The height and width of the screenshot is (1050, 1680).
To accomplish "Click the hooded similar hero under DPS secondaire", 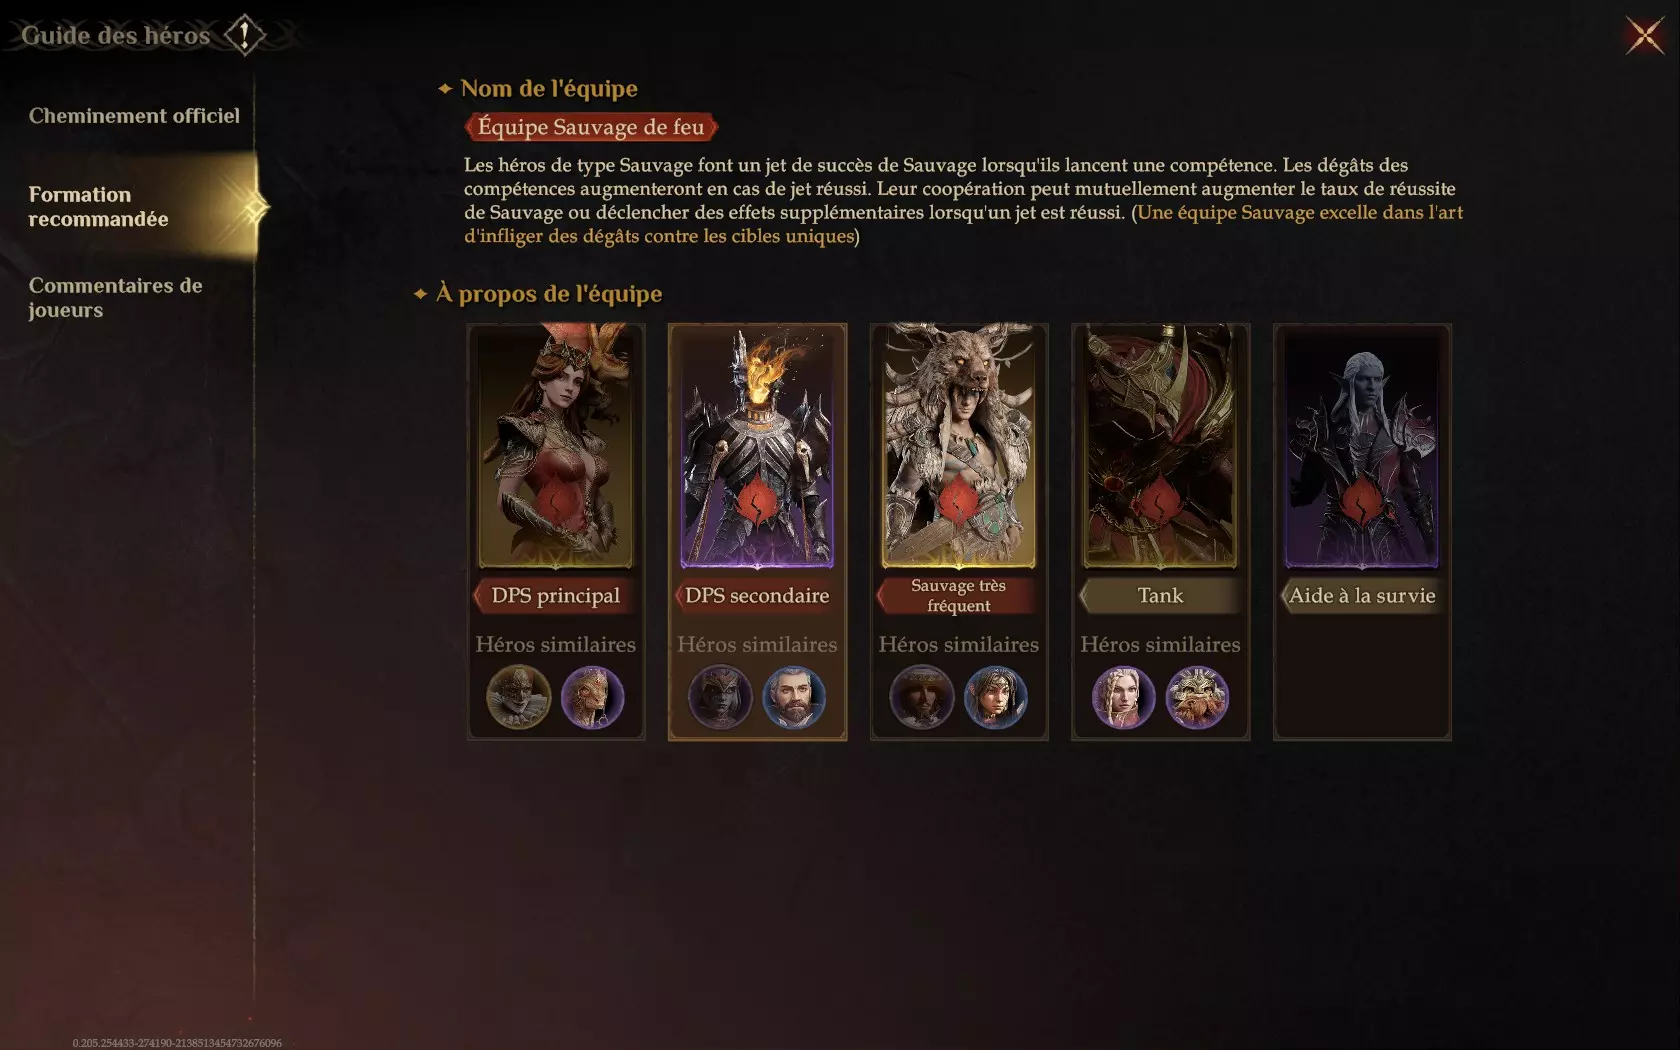I will coord(720,697).
